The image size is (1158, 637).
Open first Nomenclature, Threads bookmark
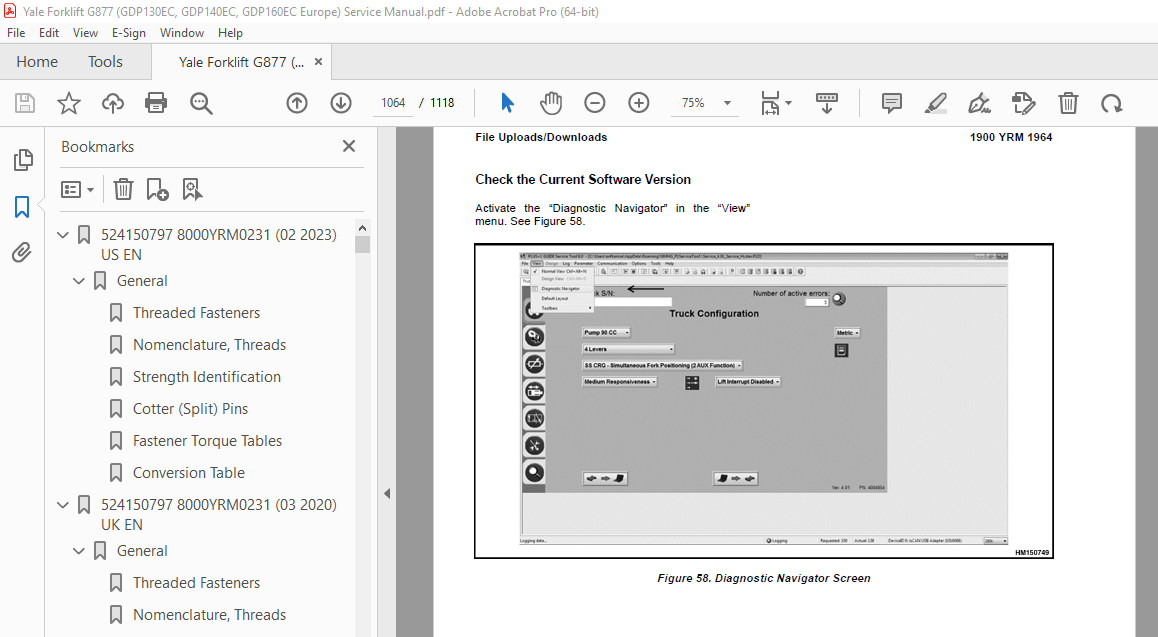(209, 345)
